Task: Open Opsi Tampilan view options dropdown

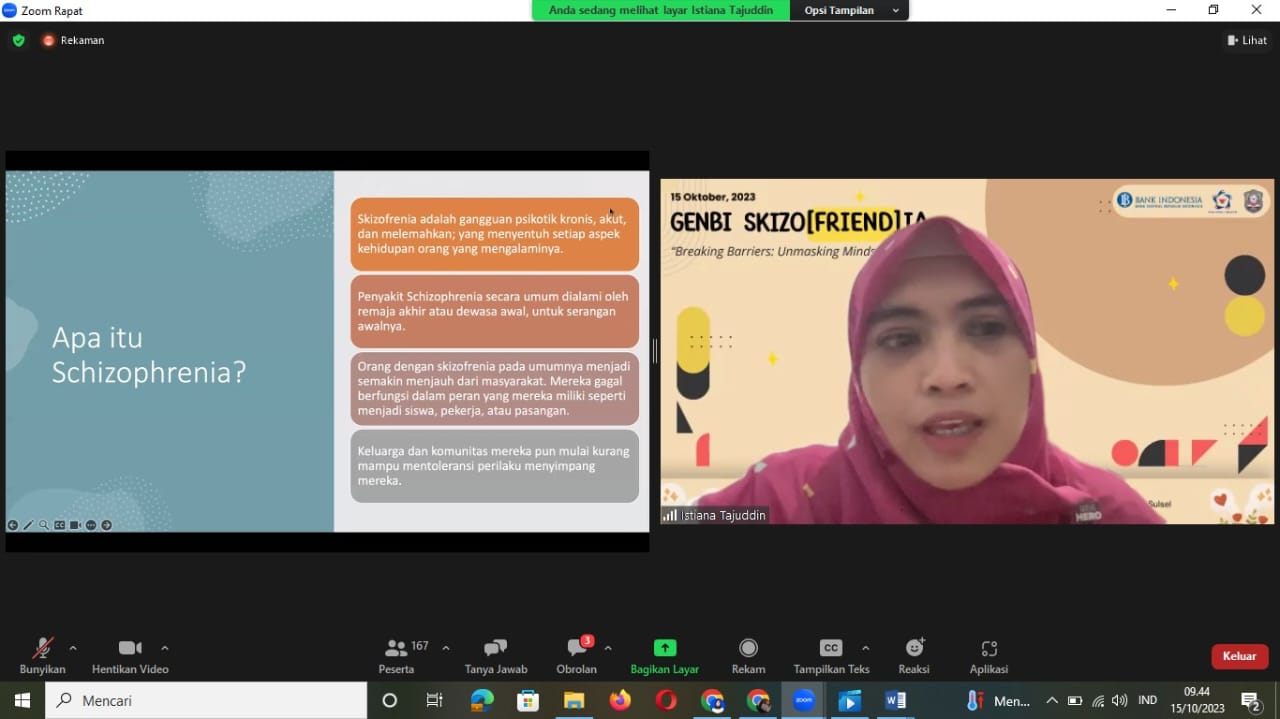Action: tap(848, 10)
